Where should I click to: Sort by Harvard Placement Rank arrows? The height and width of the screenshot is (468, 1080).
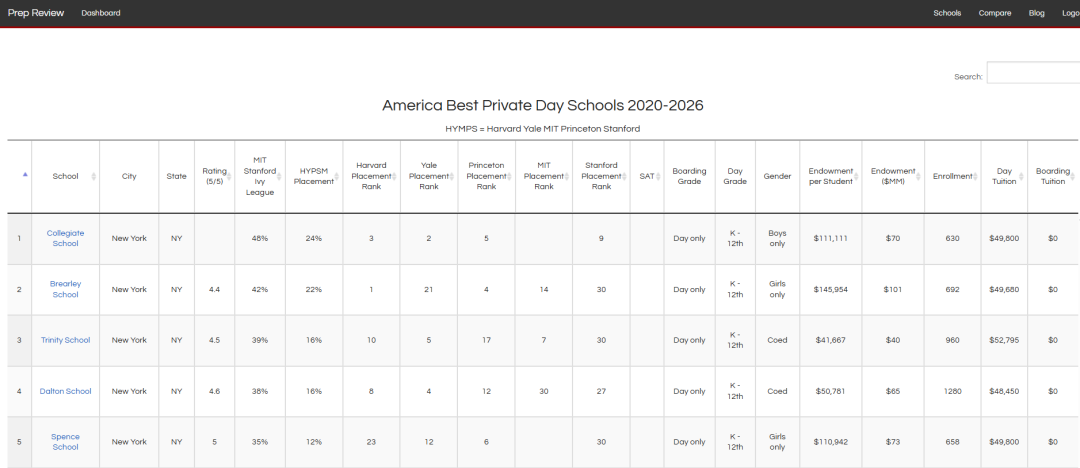(394, 176)
